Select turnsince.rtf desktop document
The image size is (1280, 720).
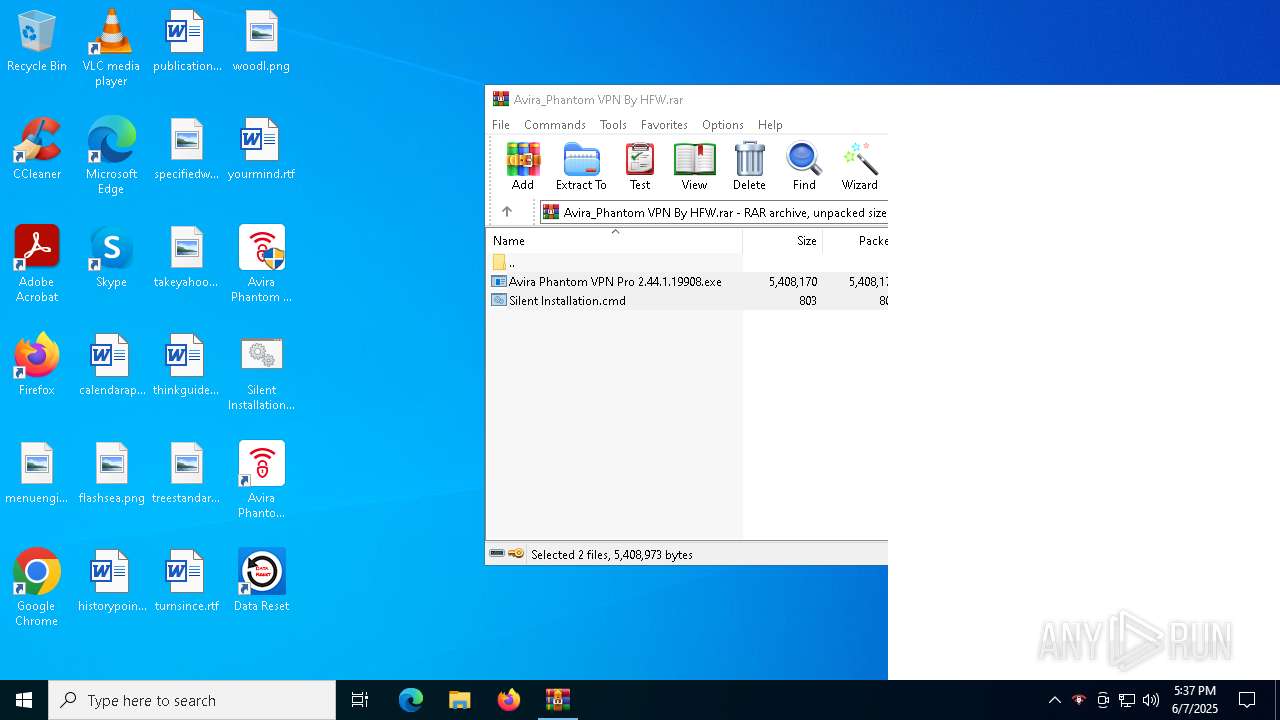(186, 581)
